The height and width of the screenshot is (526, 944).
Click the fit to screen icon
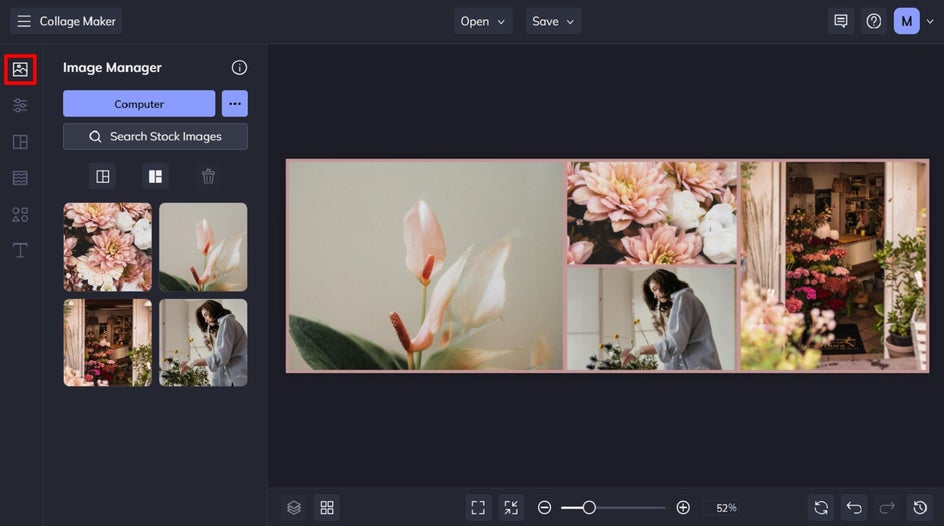[x=478, y=507]
